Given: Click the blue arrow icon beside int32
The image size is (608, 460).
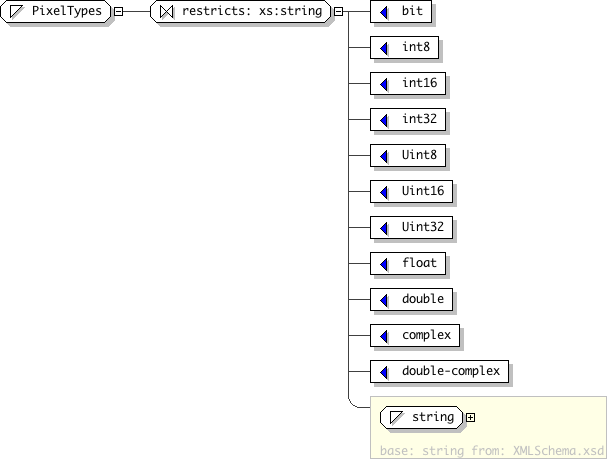Looking at the screenshot, I should pos(384,121).
